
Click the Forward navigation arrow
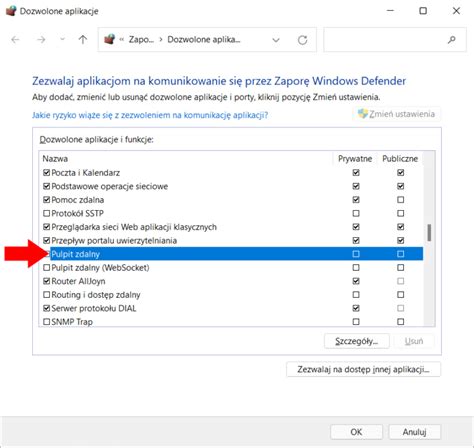coord(41,40)
